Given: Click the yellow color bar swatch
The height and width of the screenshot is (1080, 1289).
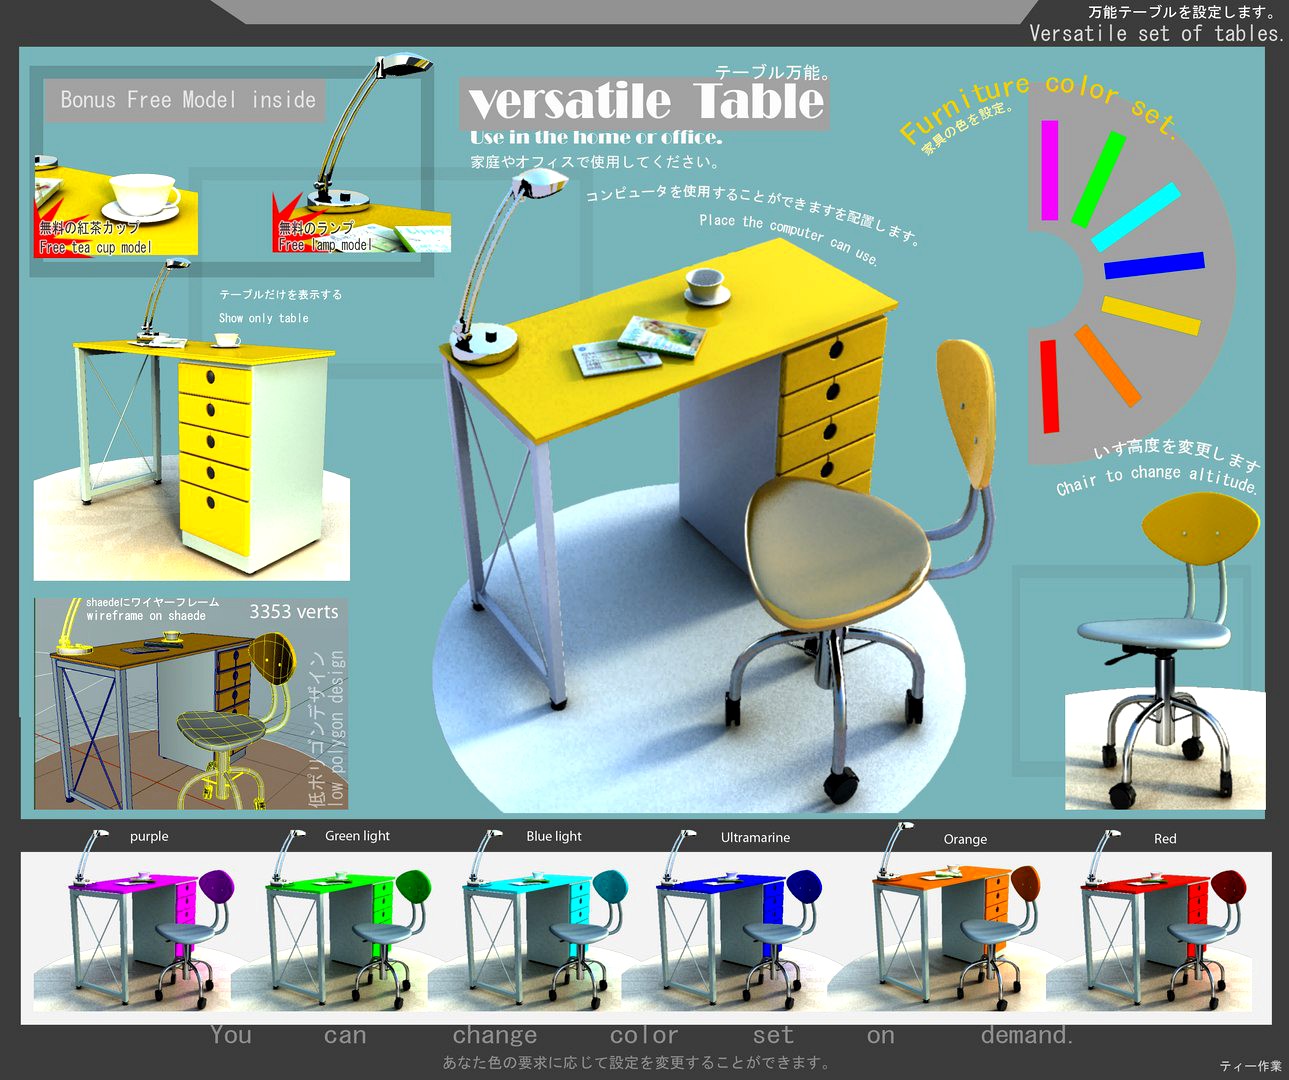Looking at the screenshot, I should [1150, 315].
